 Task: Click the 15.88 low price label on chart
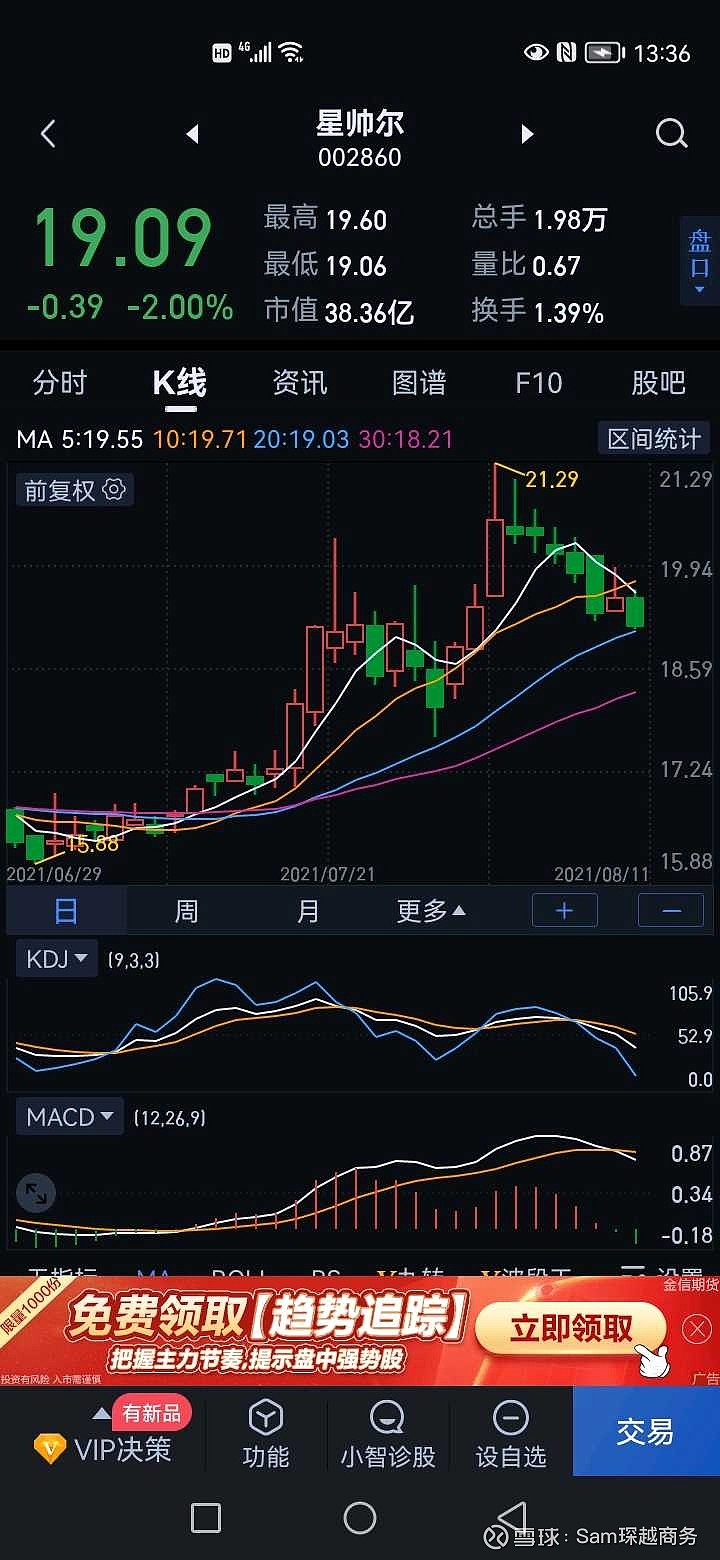92,844
